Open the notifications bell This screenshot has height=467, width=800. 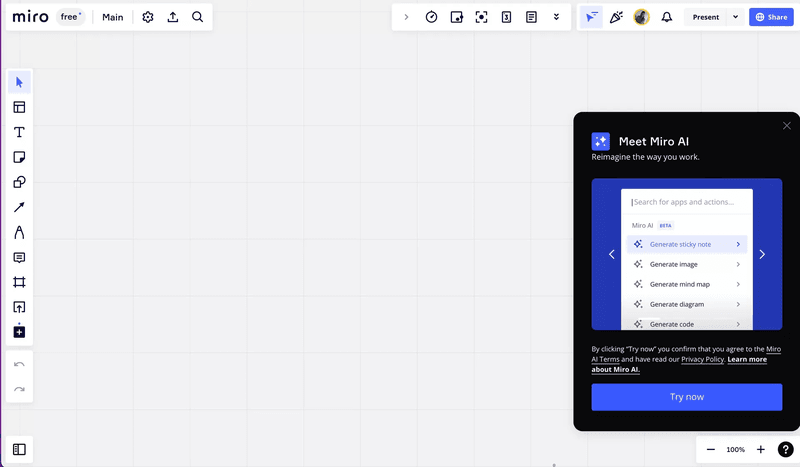[x=667, y=17]
